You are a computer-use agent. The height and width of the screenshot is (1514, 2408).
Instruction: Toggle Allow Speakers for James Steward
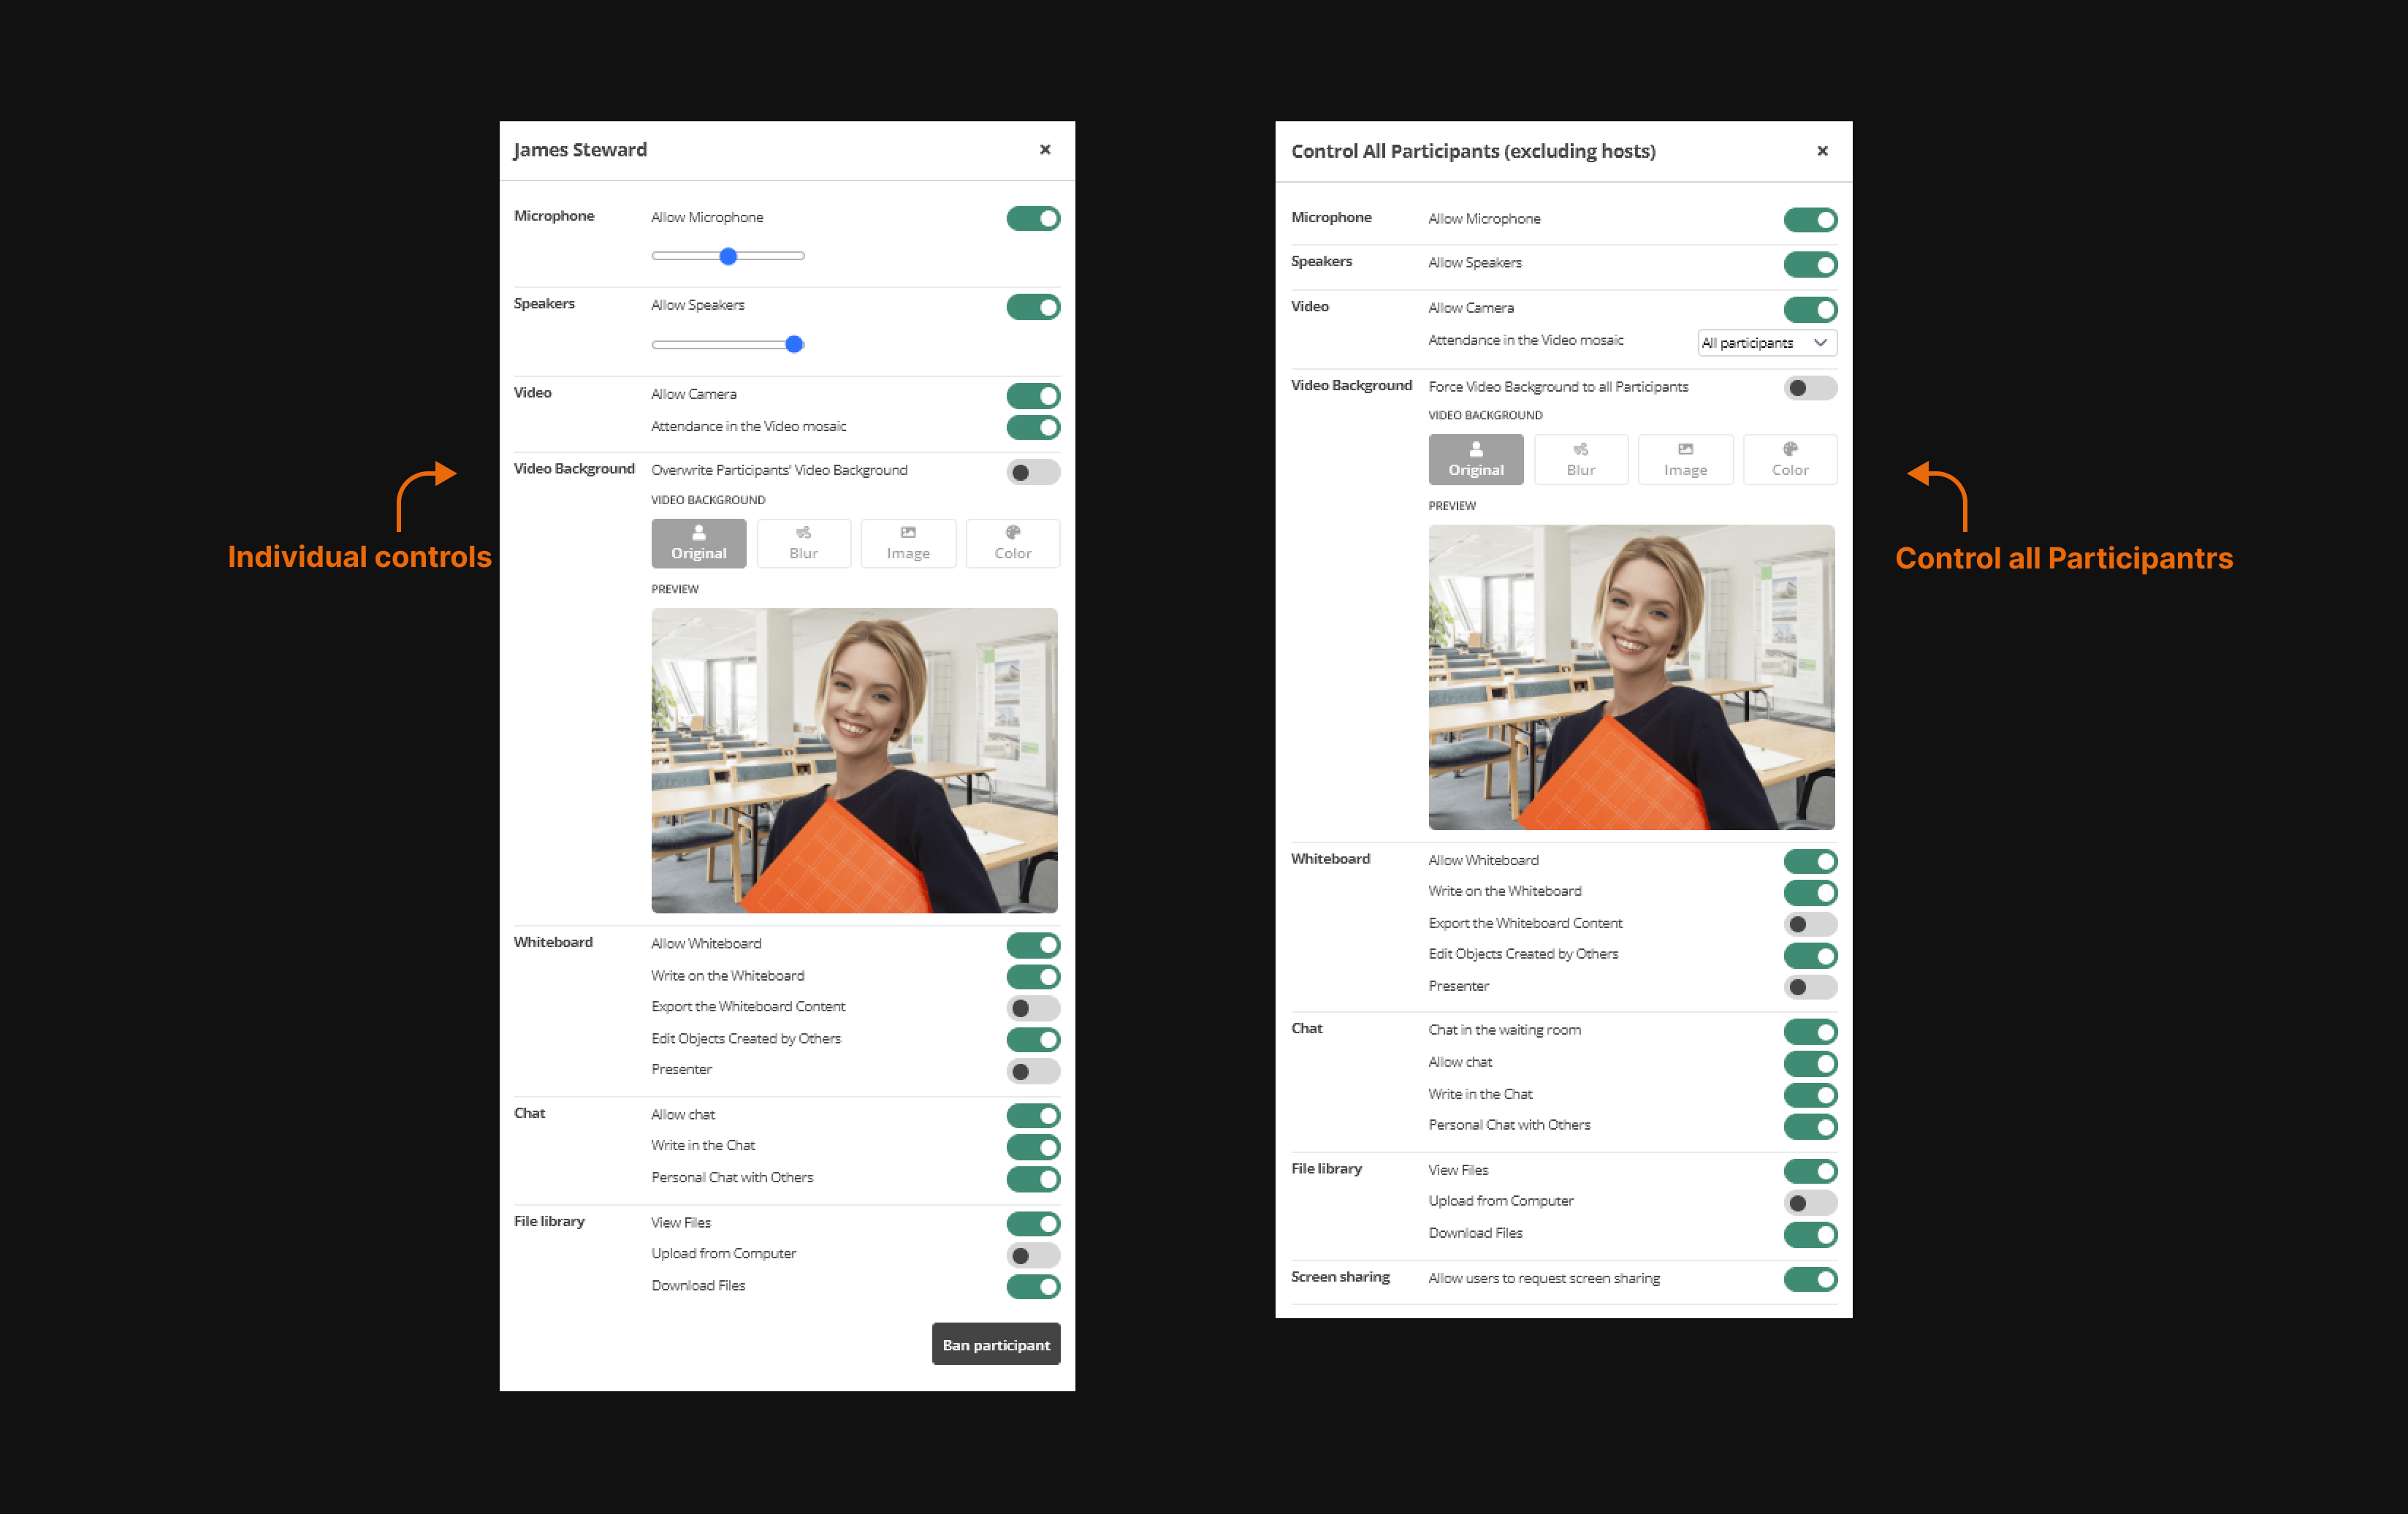point(1033,307)
